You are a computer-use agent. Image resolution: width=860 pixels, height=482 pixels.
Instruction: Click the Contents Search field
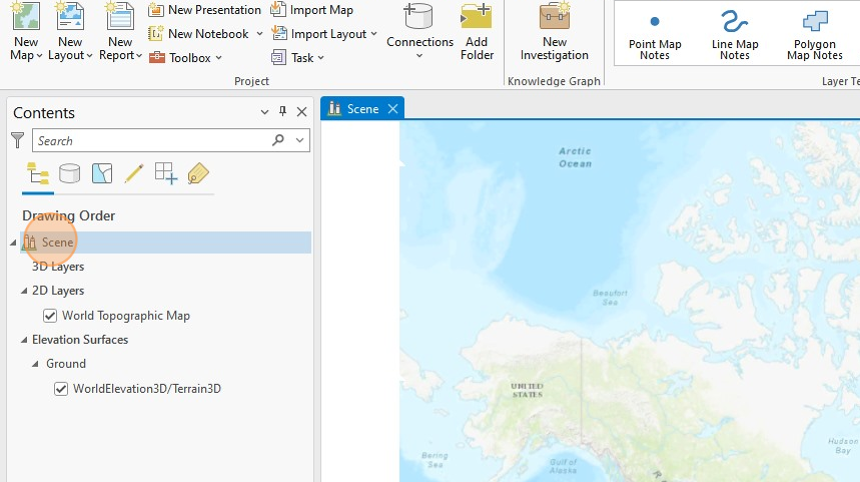[152, 140]
